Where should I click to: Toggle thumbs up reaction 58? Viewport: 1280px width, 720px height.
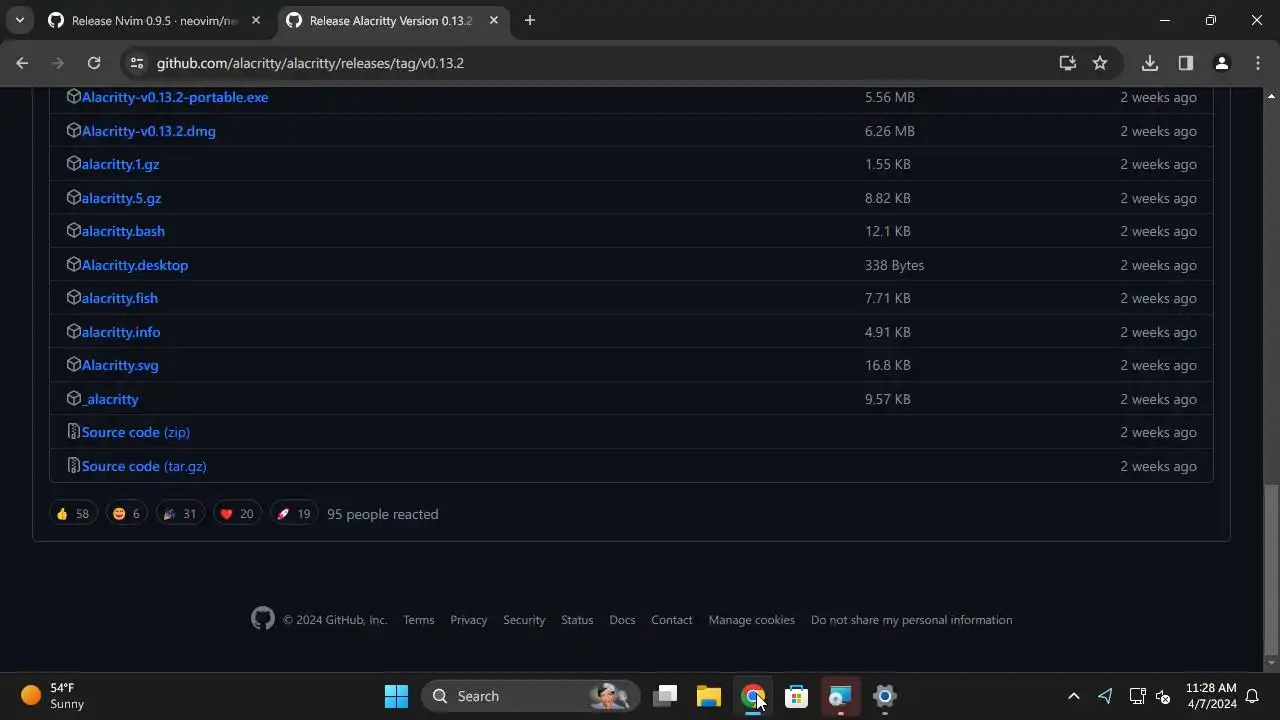point(73,514)
